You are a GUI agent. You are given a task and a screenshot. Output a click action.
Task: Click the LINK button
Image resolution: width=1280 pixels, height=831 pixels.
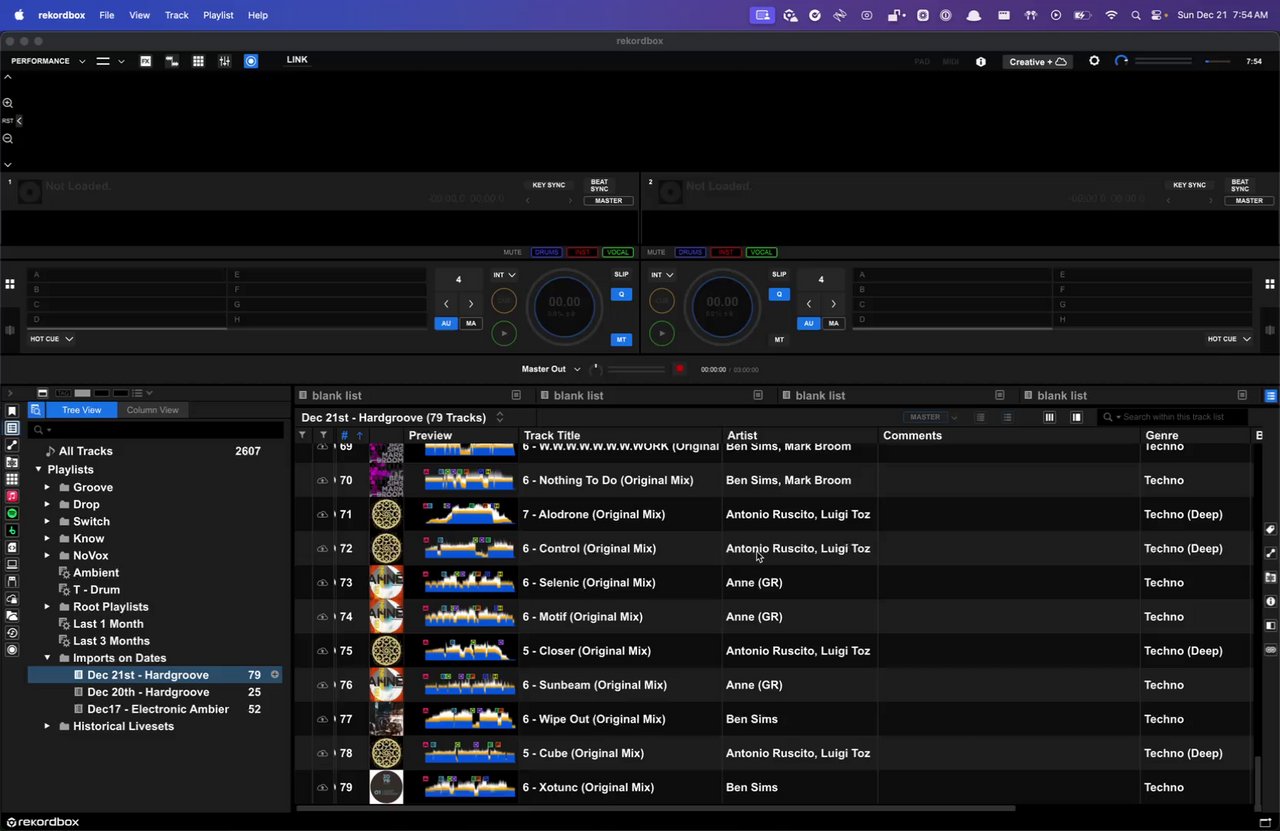pyautogui.click(x=297, y=60)
